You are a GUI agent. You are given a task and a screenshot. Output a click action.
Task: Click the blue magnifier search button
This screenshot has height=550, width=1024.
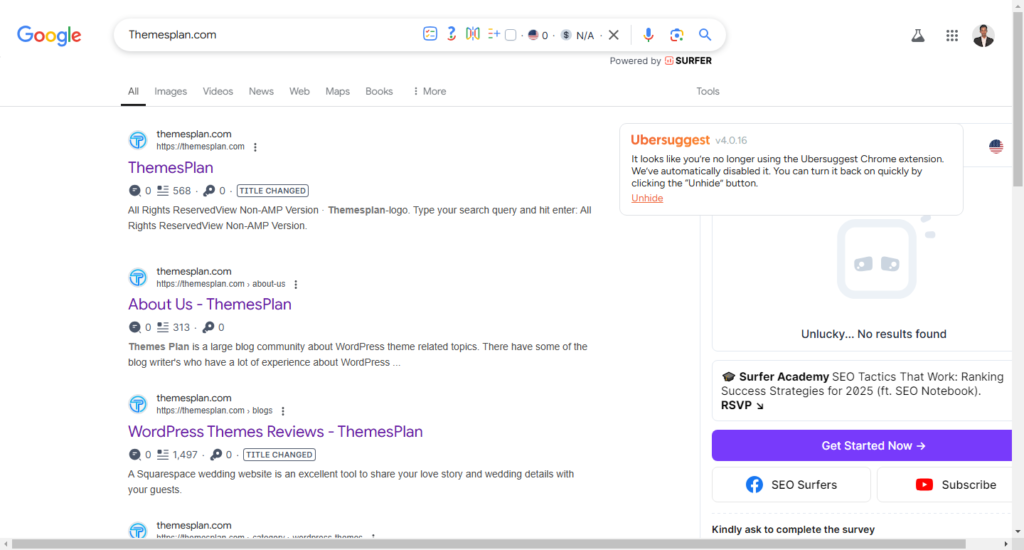coord(705,35)
